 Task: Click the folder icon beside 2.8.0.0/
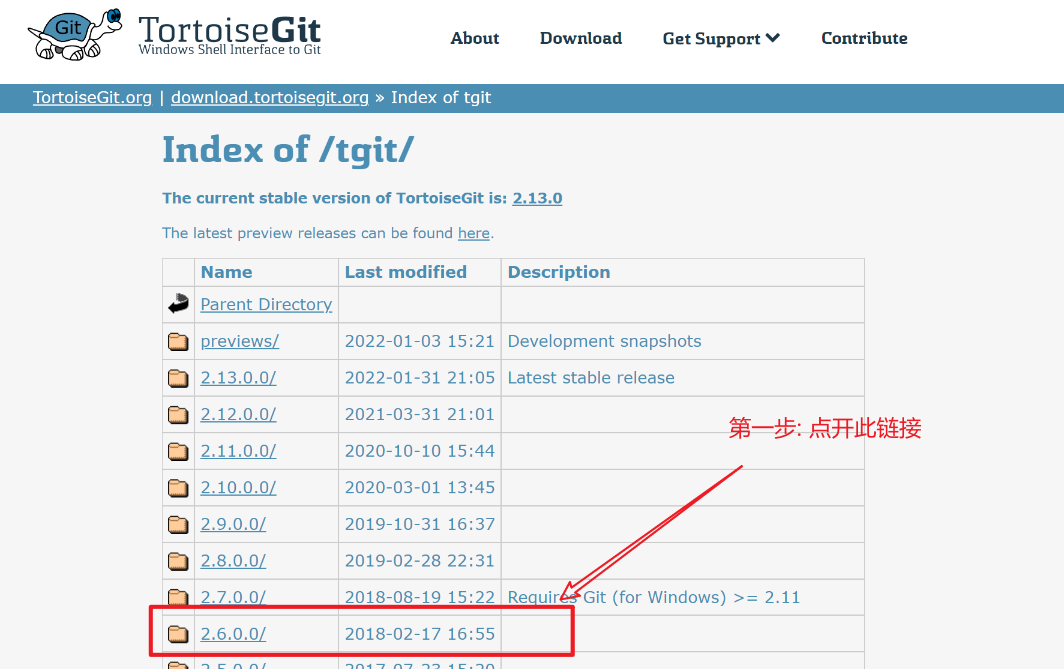[178, 561]
